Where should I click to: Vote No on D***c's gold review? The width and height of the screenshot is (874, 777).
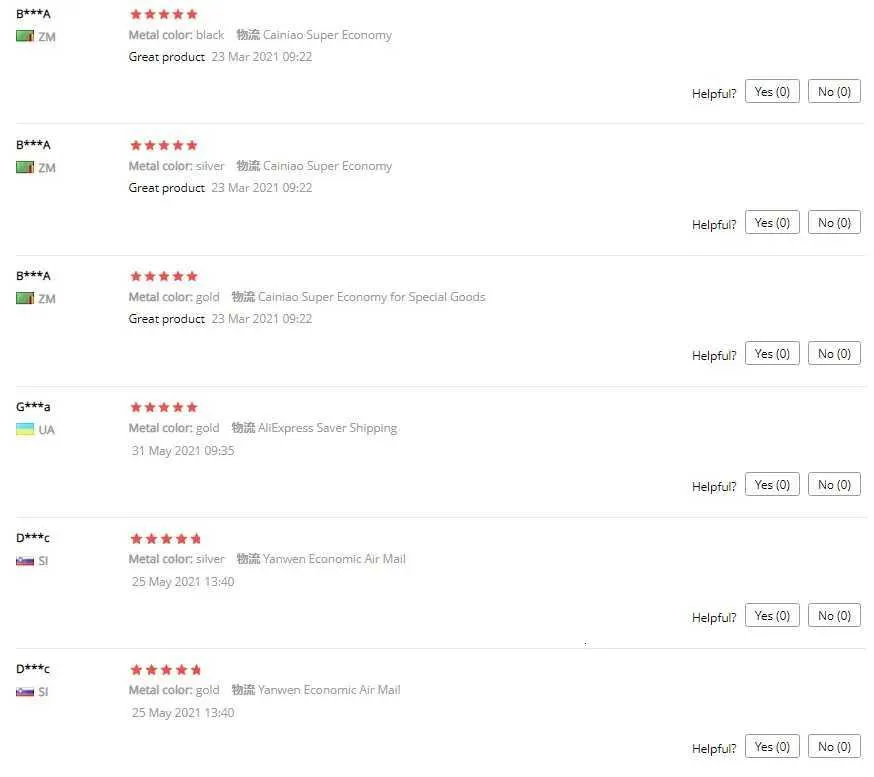(x=834, y=747)
